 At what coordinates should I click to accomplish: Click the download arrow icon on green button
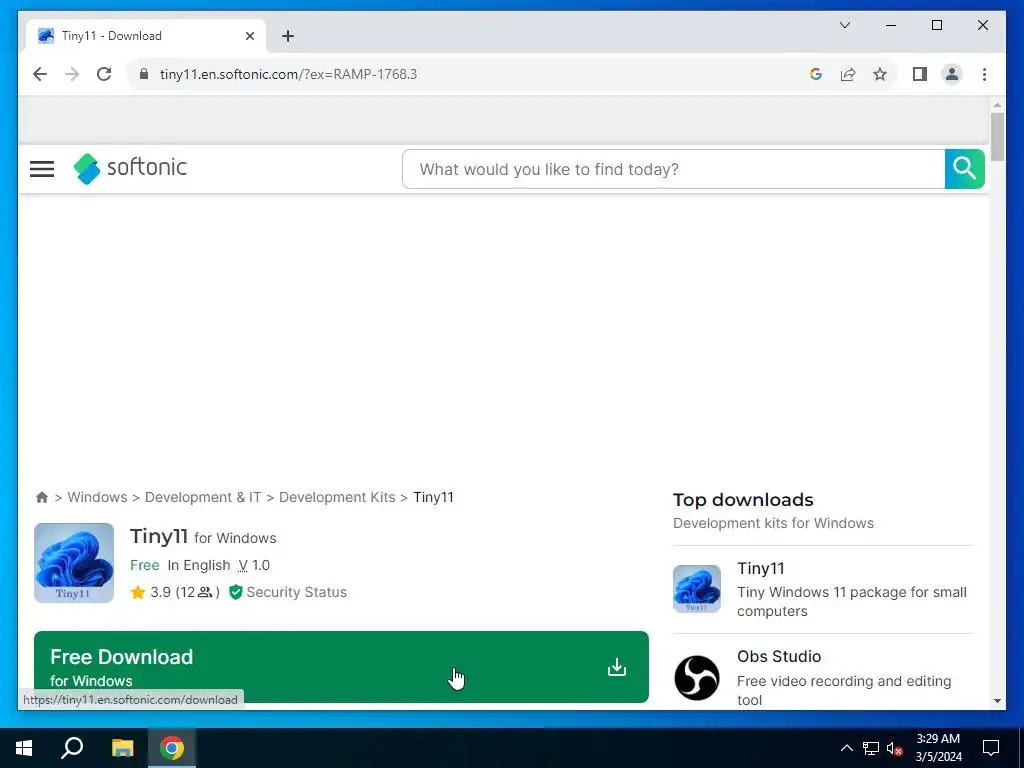616,667
